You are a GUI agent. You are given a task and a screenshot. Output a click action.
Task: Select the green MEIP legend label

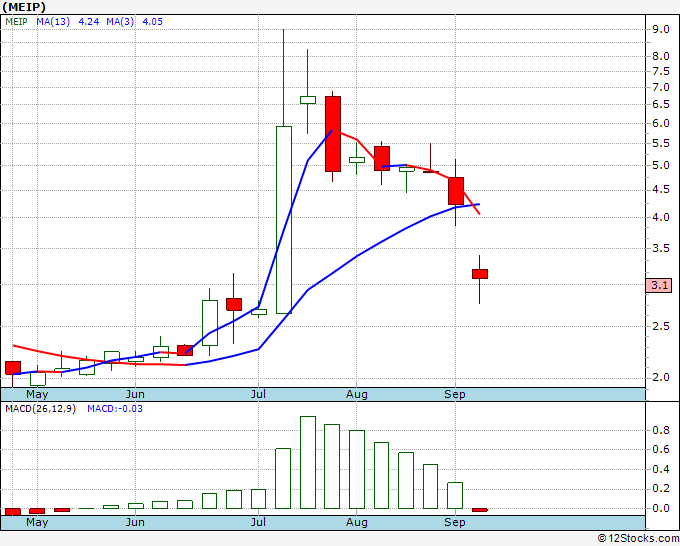point(16,22)
